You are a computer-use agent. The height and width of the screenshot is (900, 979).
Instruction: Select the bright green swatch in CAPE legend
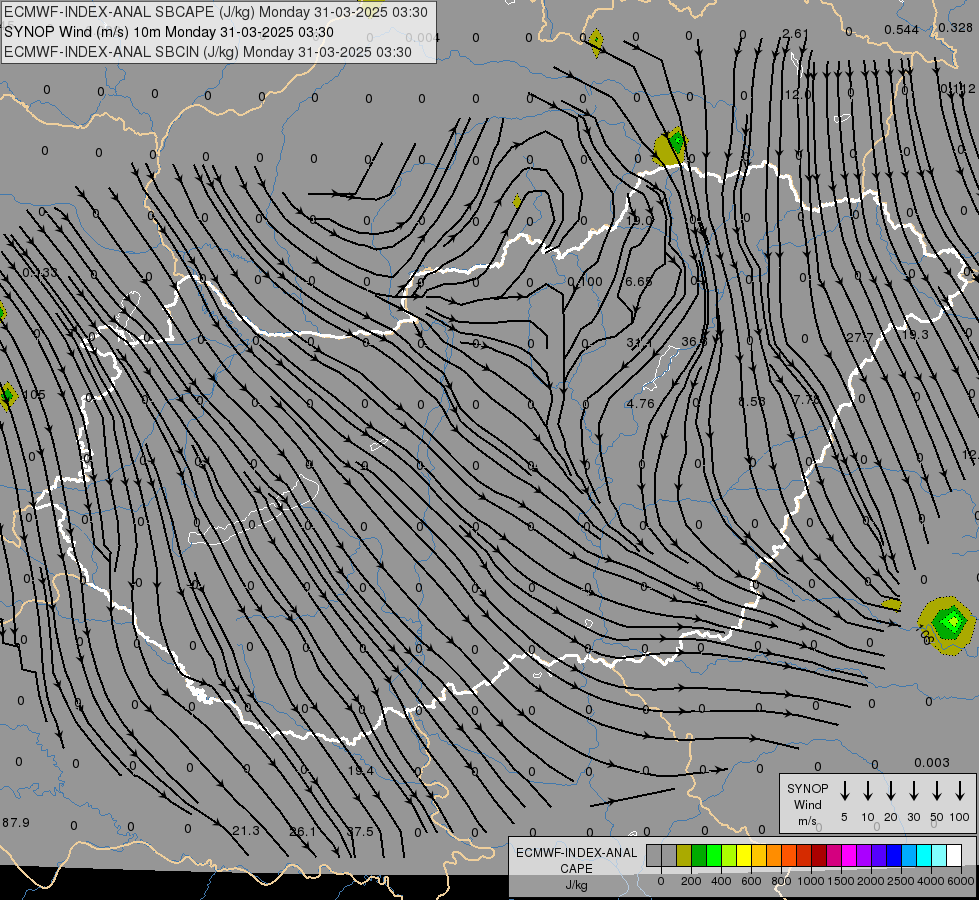pos(714,856)
